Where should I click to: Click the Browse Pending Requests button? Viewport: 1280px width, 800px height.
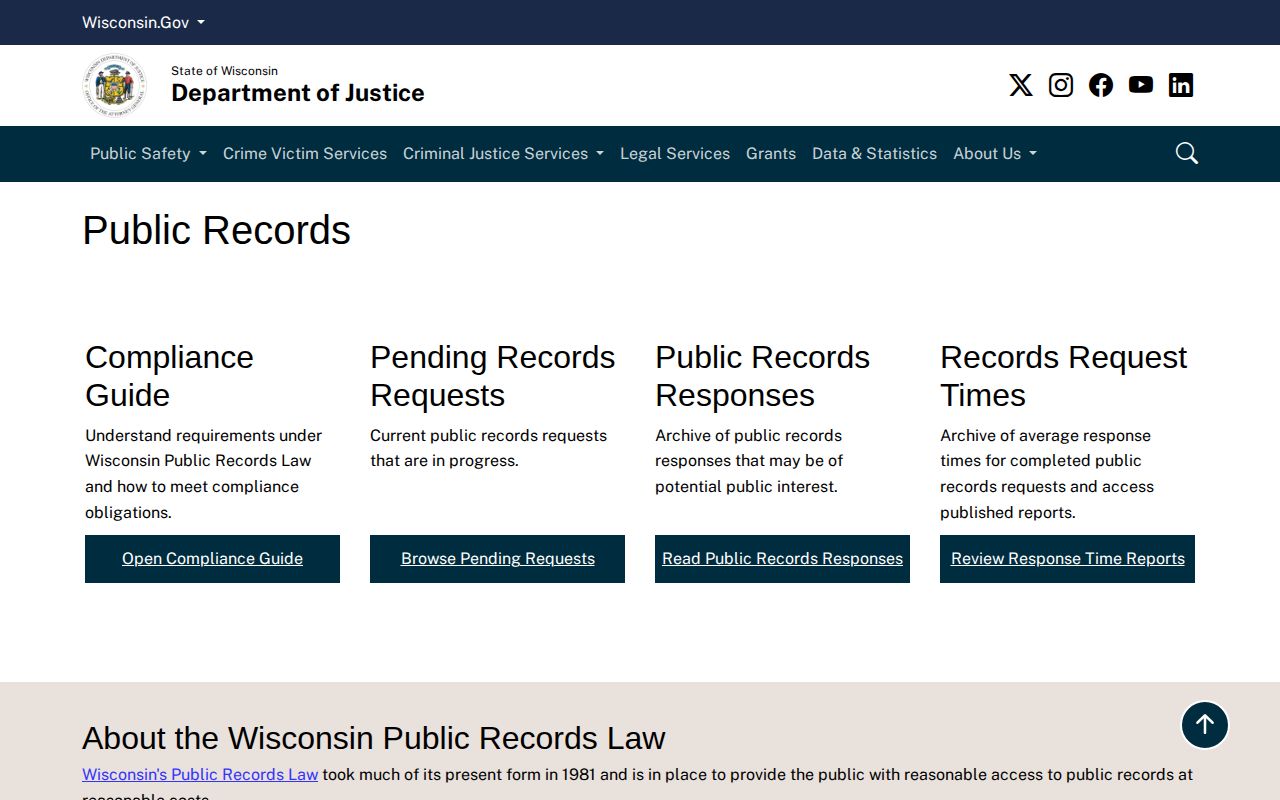click(497, 559)
